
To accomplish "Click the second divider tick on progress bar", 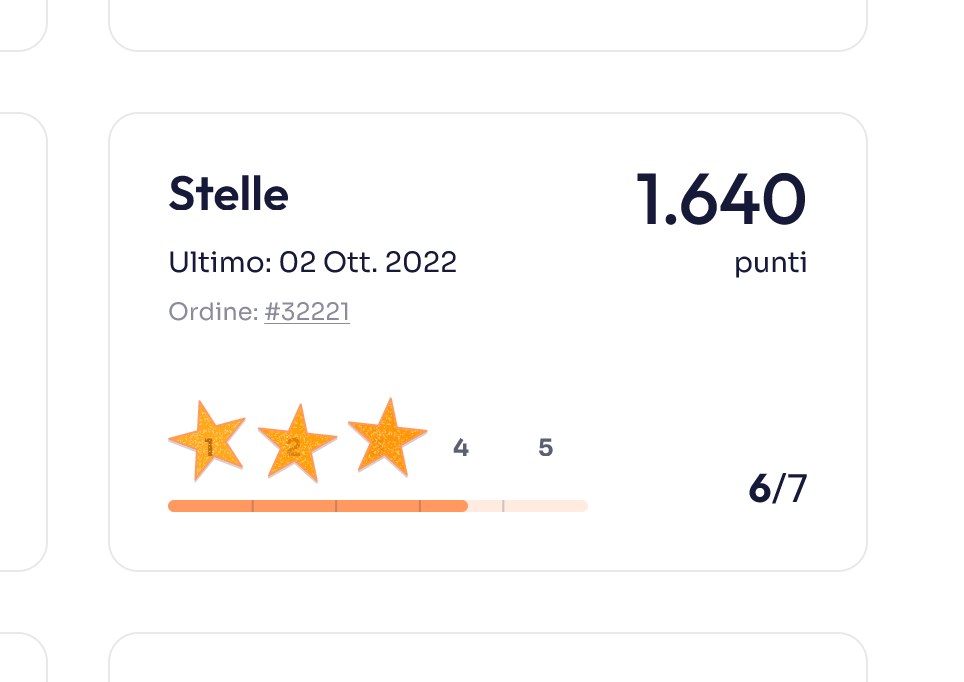I will (x=336, y=506).
